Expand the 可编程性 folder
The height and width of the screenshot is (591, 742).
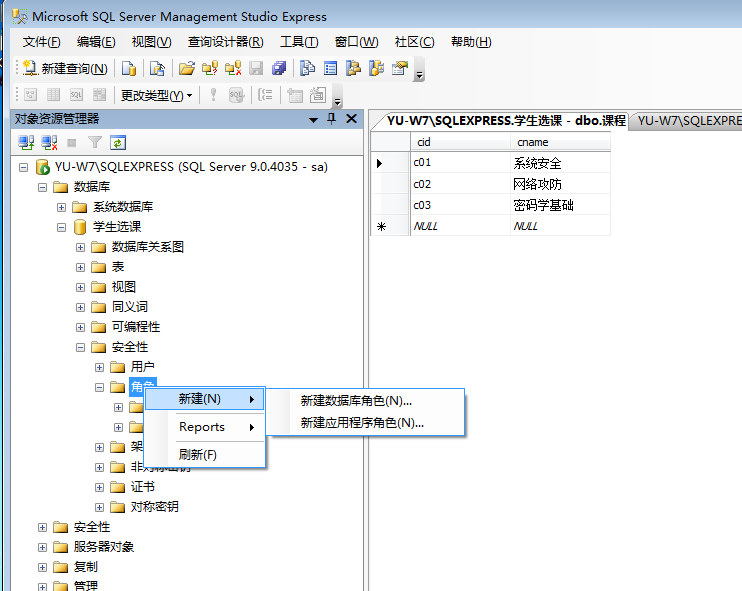pos(80,327)
